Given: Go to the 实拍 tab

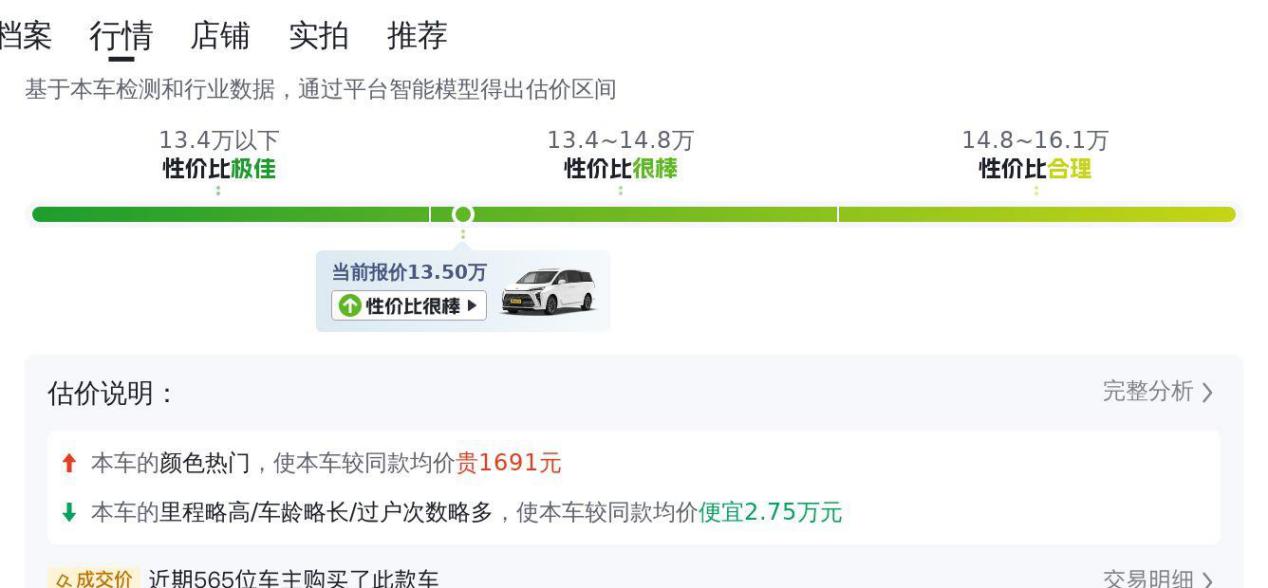Looking at the screenshot, I should coord(319,36).
